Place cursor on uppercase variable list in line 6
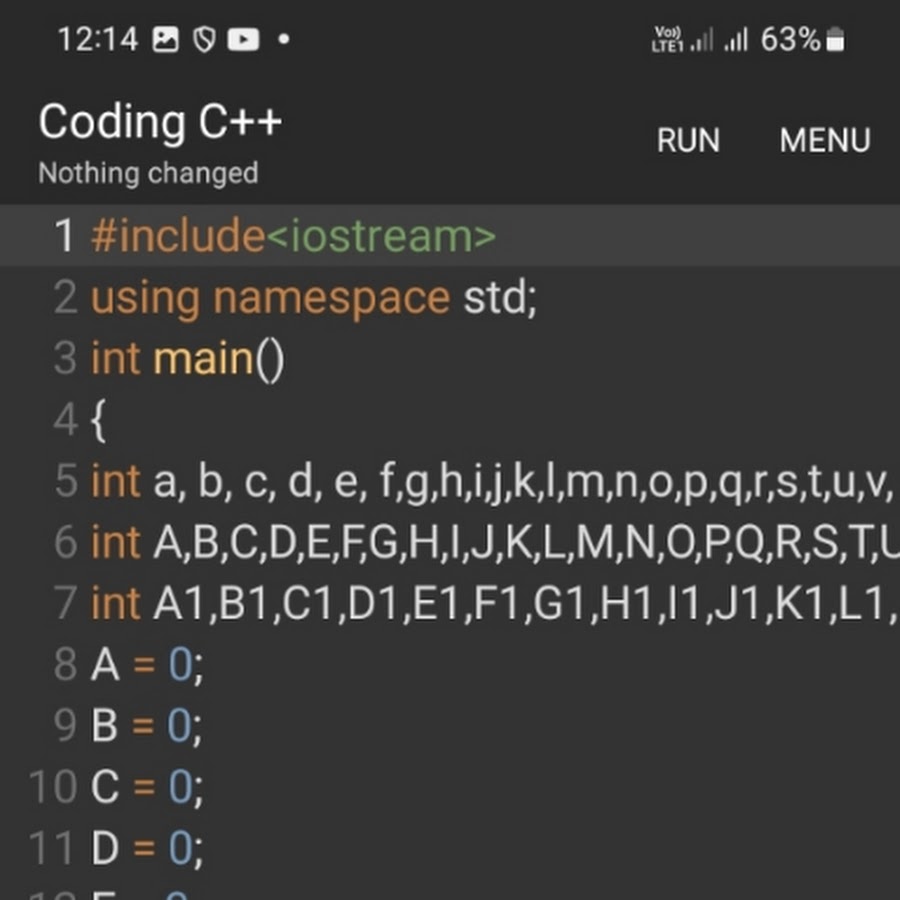Viewport: 900px width, 900px height. (526, 542)
